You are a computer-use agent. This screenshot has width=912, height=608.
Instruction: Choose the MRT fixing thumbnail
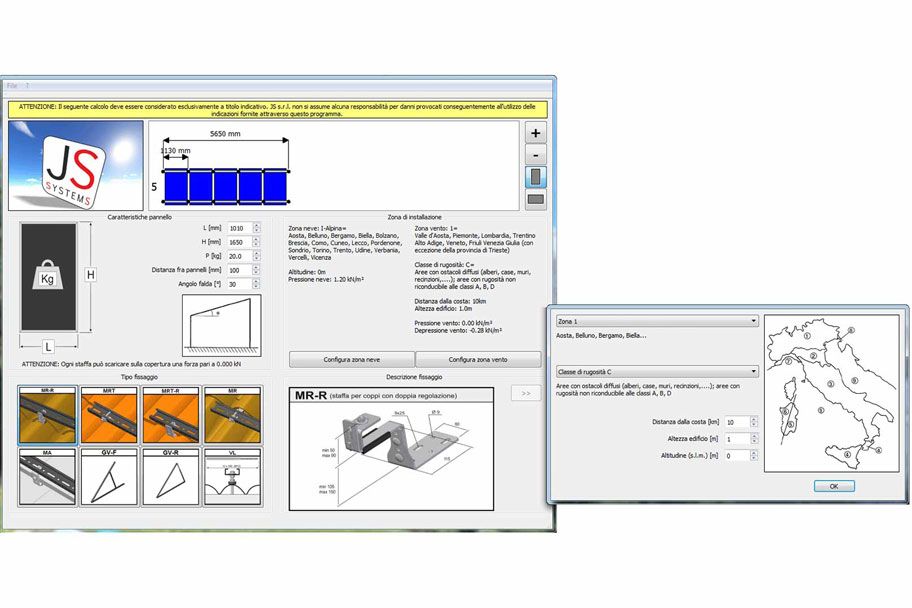(x=109, y=416)
